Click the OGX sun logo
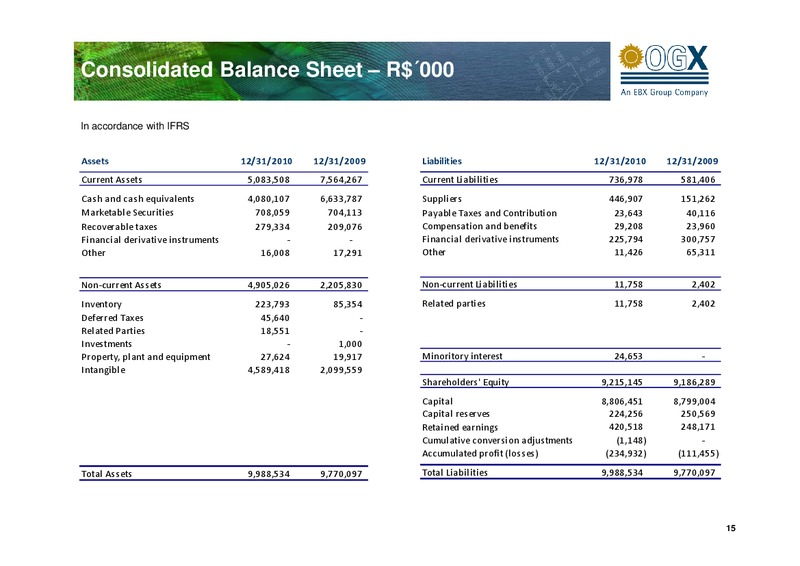This screenshot has width=800, height=566. pyautogui.click(x=631, y=56)
